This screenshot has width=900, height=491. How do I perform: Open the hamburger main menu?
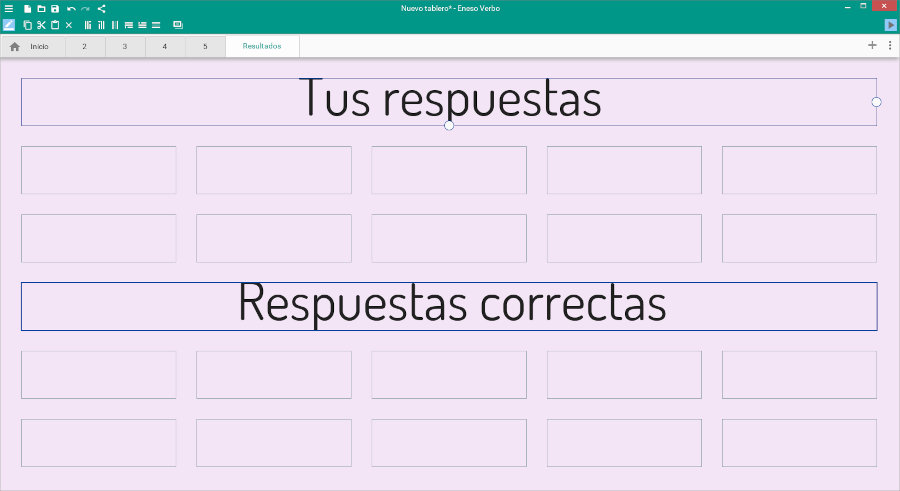coord(9,9)
